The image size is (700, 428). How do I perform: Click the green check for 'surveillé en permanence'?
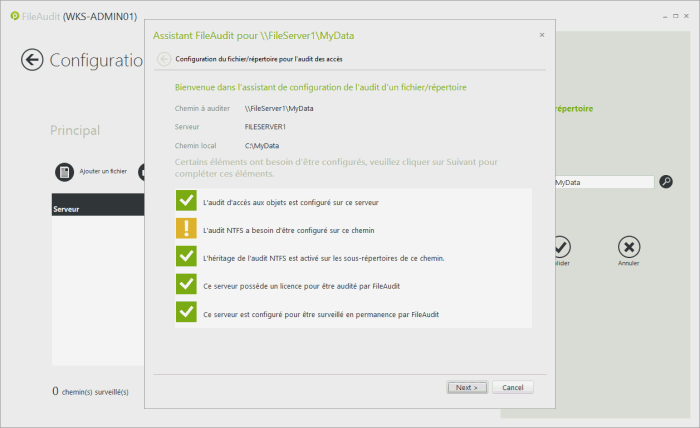pyautogui.click(x=186, y=312)
